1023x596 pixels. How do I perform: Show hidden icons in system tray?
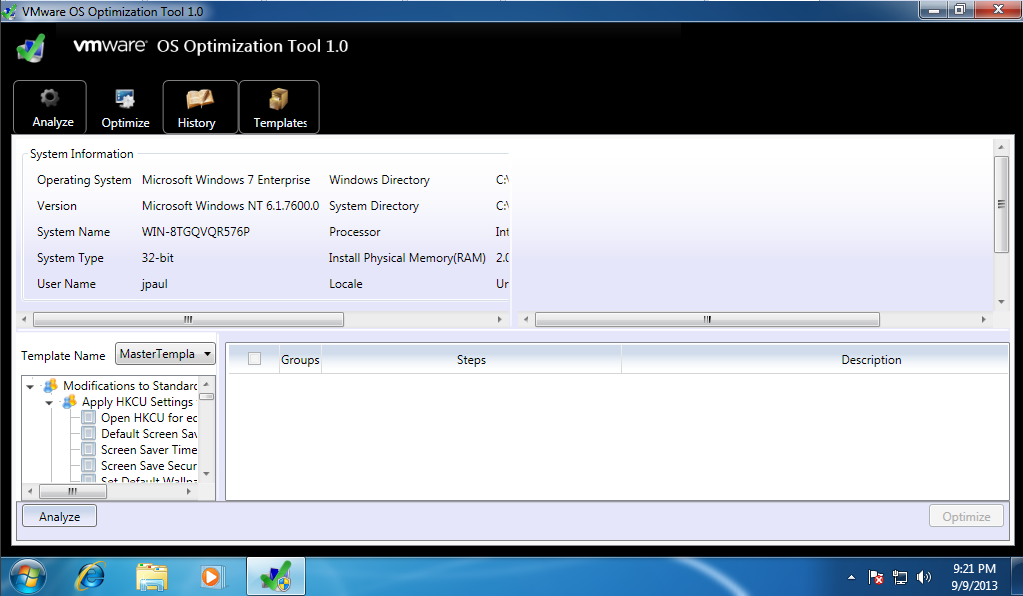(x=851, y=577)
